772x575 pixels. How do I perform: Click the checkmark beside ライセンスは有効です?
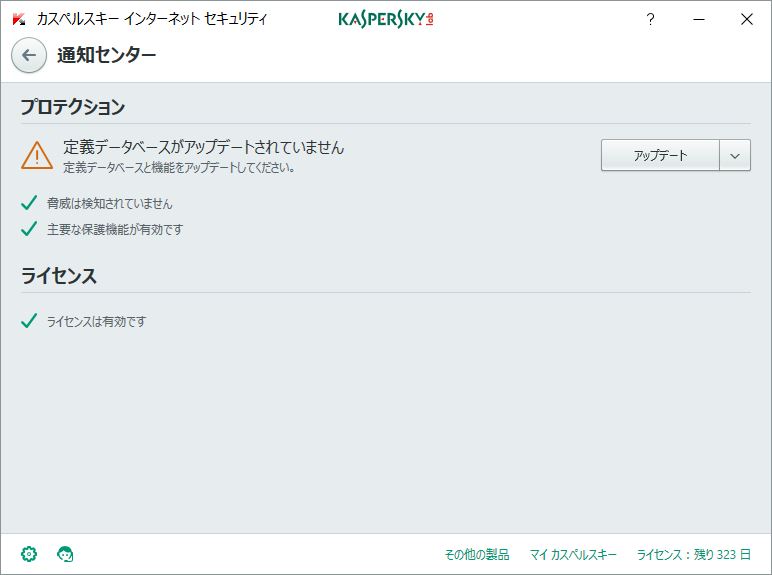(29, 320)
